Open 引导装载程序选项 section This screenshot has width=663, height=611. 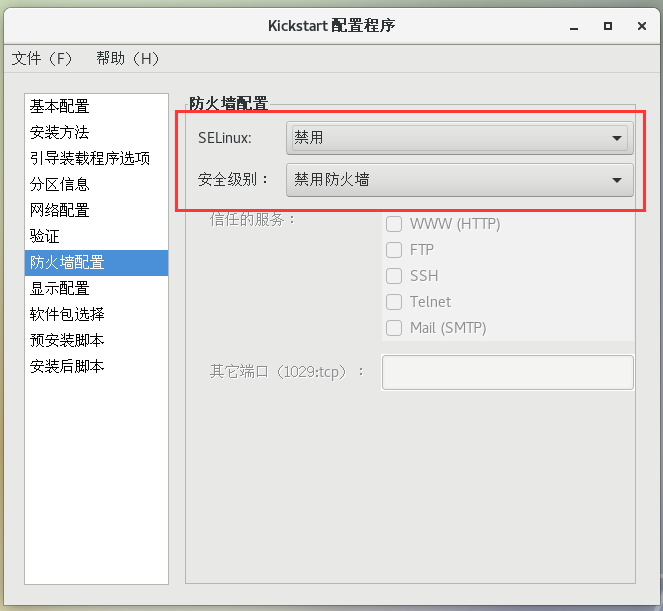96,159
